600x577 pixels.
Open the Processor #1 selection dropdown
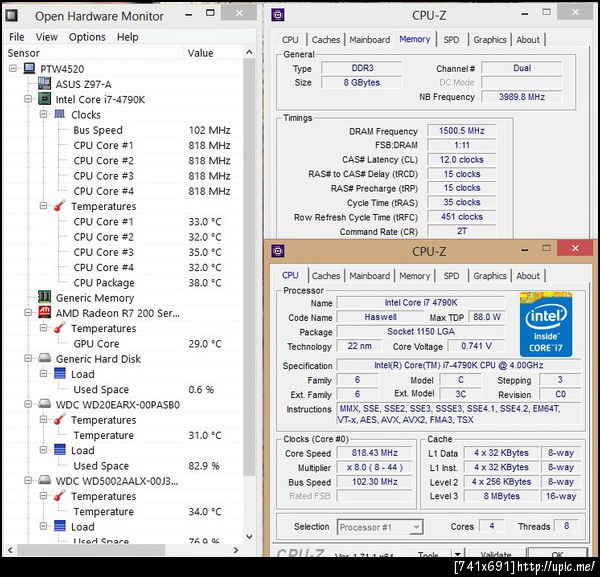[x=416, y=527]
